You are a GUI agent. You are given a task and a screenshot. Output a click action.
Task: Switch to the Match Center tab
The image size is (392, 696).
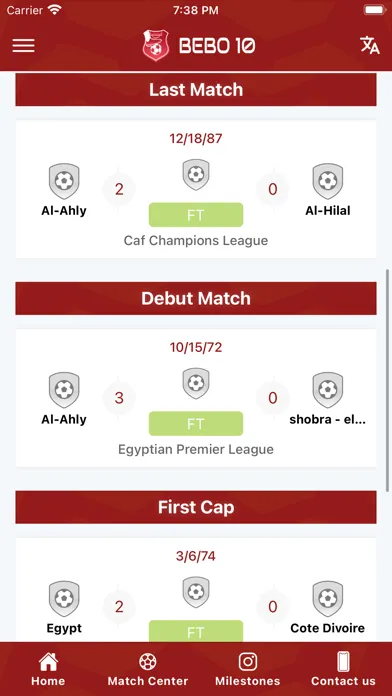tap(148, 669)
